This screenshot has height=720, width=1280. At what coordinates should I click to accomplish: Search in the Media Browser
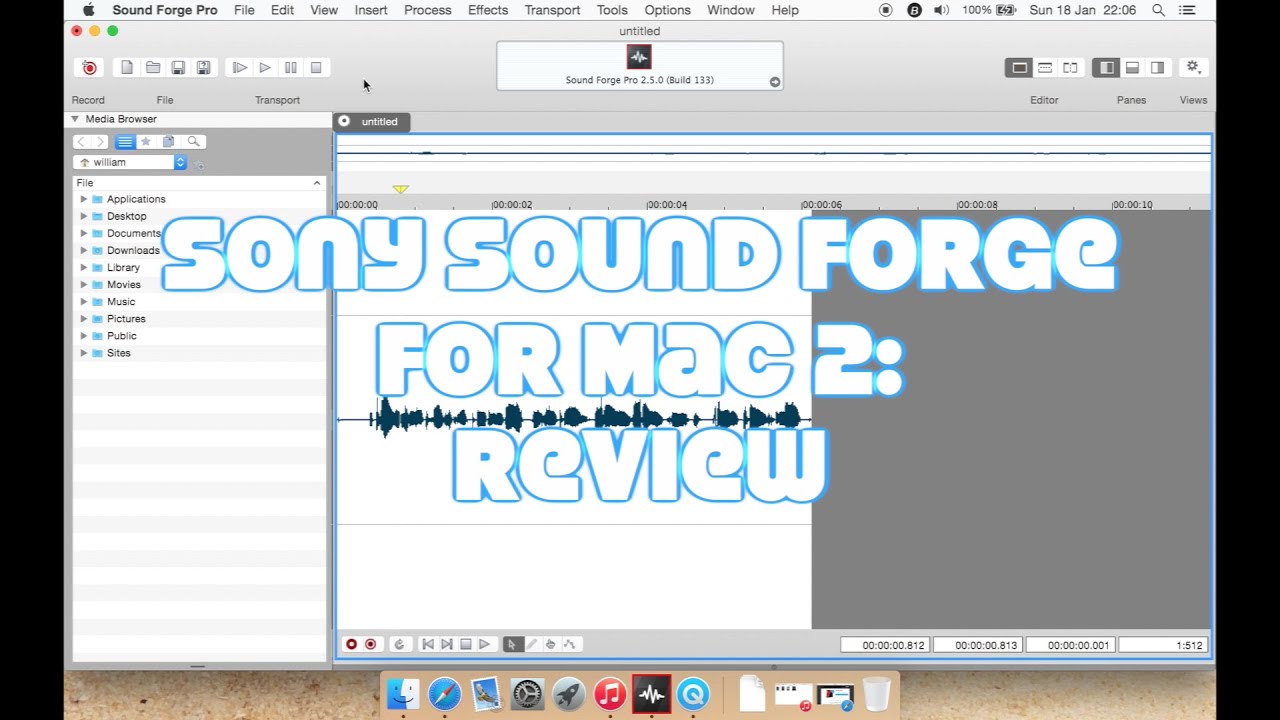tap(194, 142)
